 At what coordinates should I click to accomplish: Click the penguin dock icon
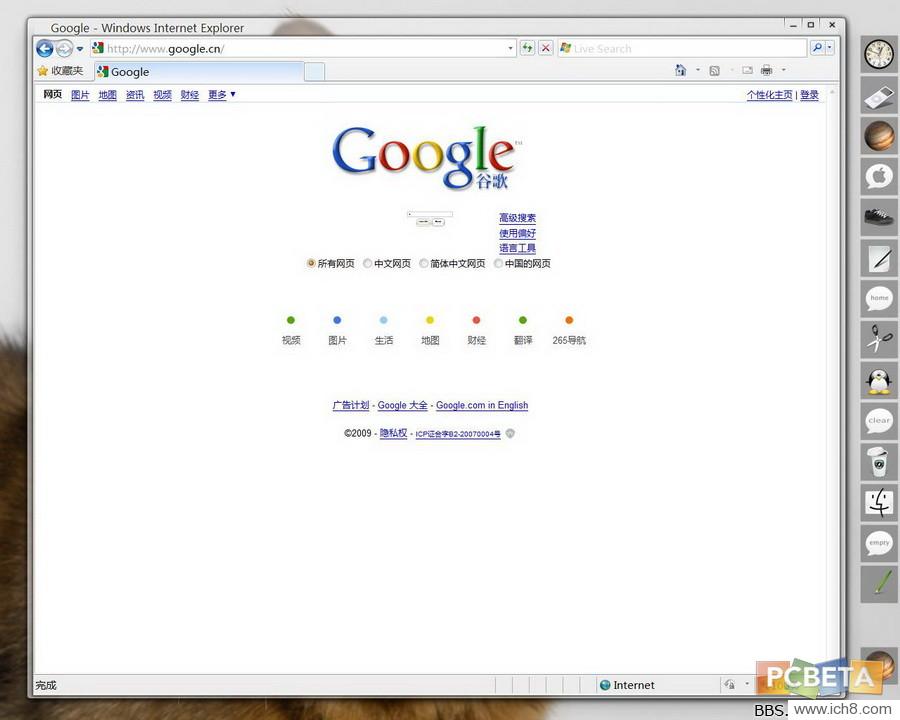click(879, 380)
